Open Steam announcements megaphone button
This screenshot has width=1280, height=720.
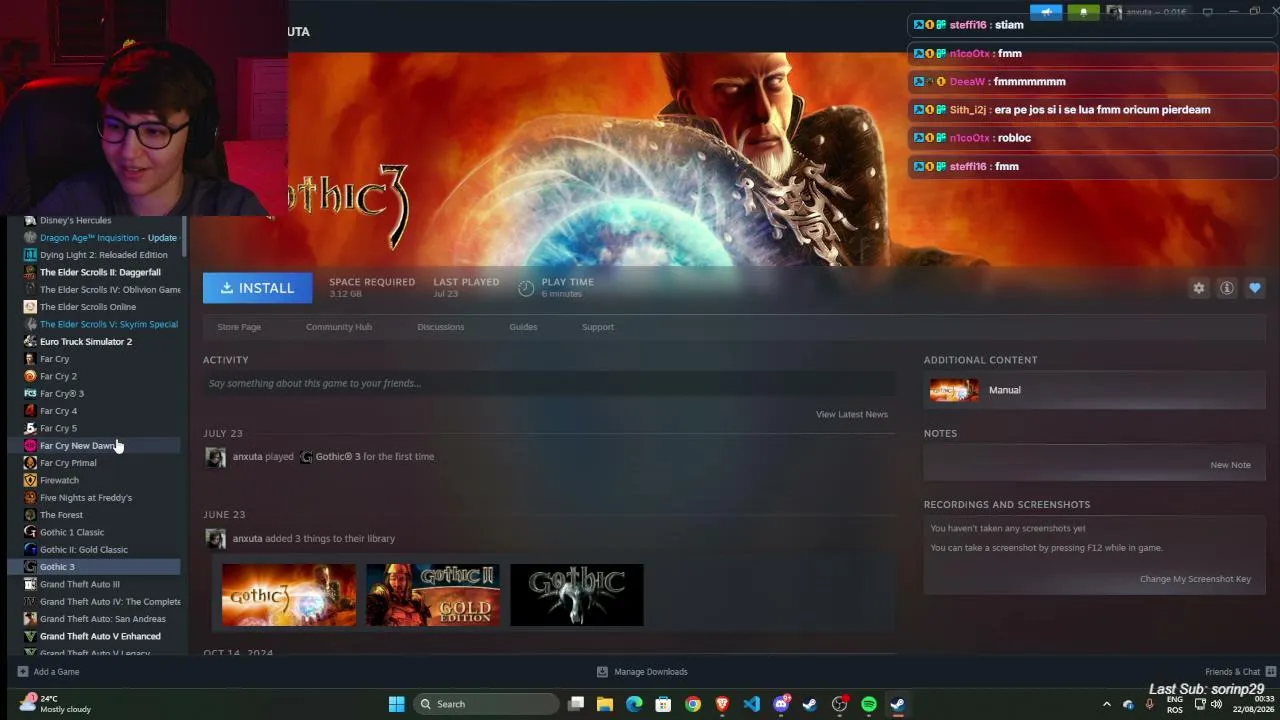[x=1046, y=12]
